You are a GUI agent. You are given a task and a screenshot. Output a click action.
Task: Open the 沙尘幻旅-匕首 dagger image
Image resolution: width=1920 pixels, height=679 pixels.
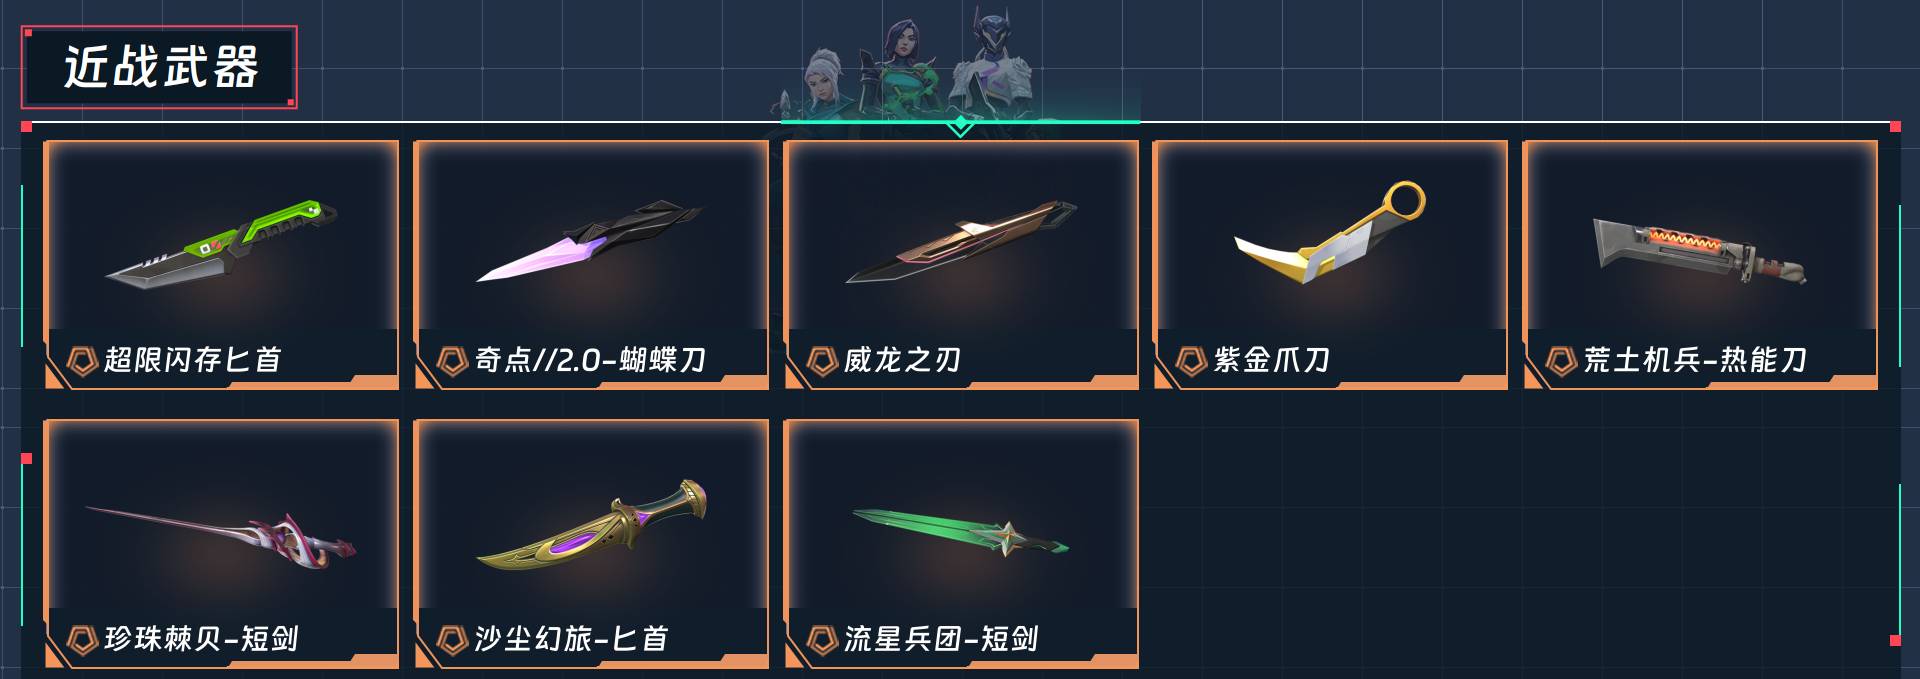591,525
